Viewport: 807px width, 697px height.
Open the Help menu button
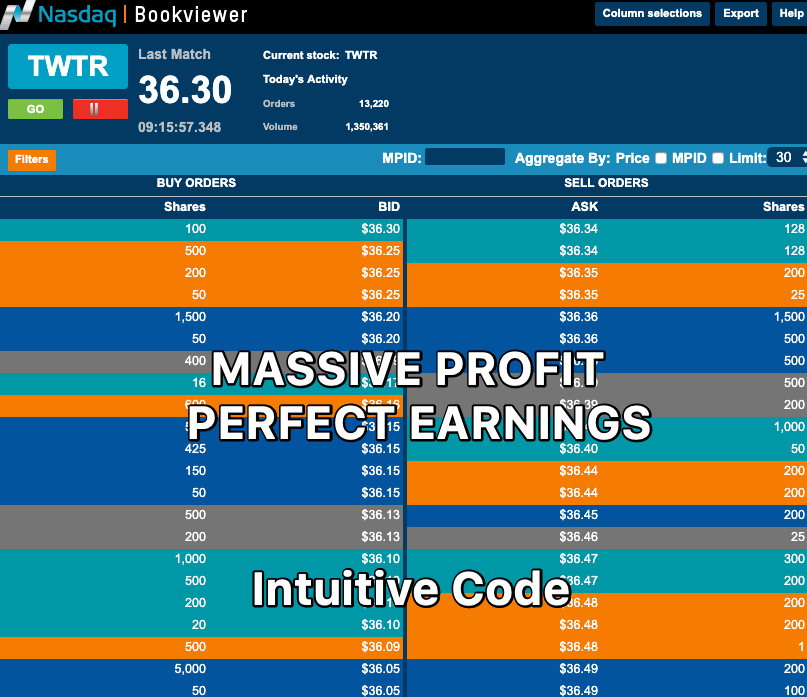(x=790, y=13)
